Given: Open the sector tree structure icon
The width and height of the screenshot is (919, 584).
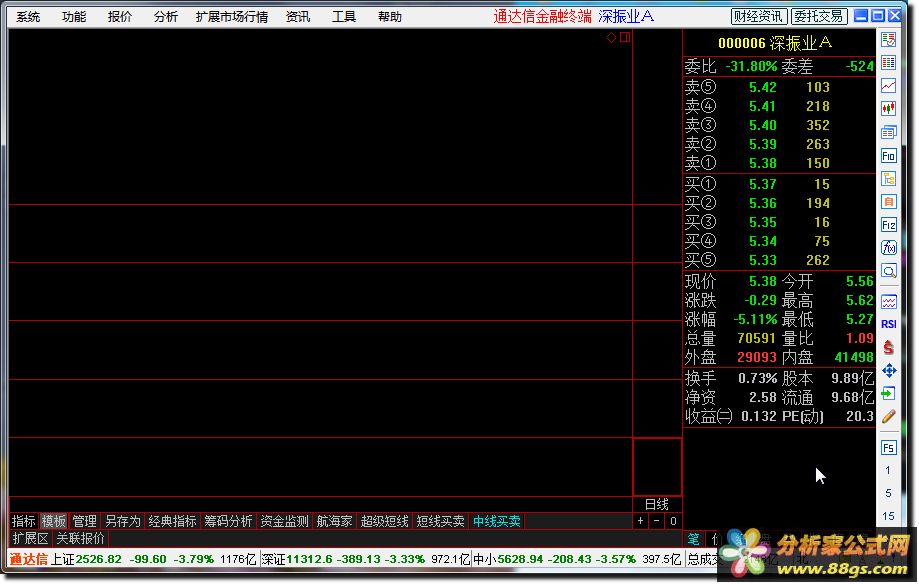Looking at the screenshot, I should 889,179.
